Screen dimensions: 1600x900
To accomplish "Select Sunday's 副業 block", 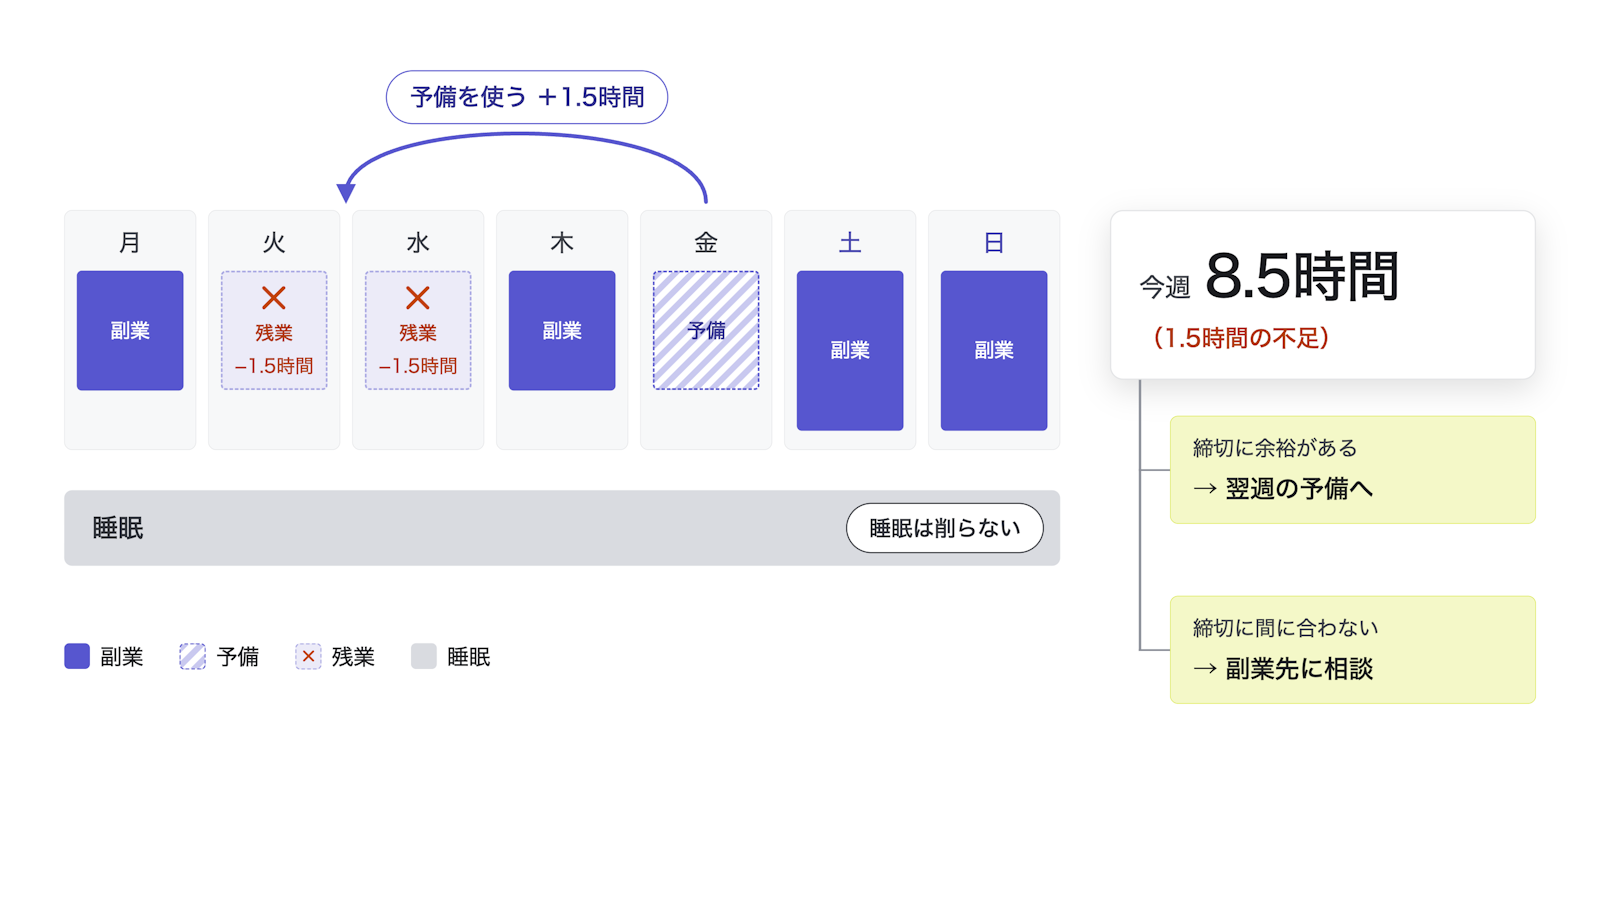I will coord(994,350).
